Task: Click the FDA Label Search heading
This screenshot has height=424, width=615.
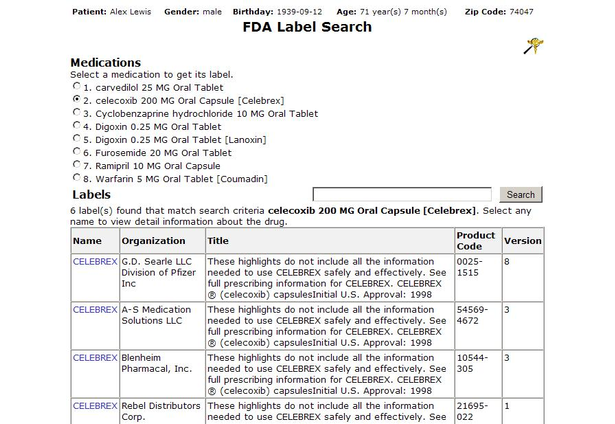Action: pyautogui.click(x=307, y=27)
